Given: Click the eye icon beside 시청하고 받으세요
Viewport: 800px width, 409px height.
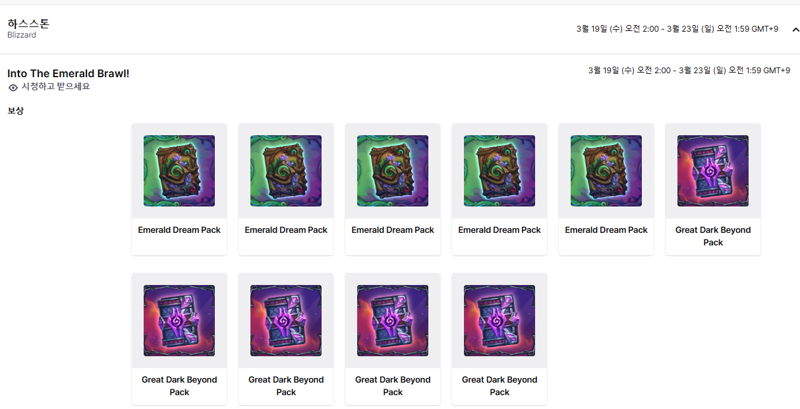Looking at the screenshot, I should [x=13, y=88].
